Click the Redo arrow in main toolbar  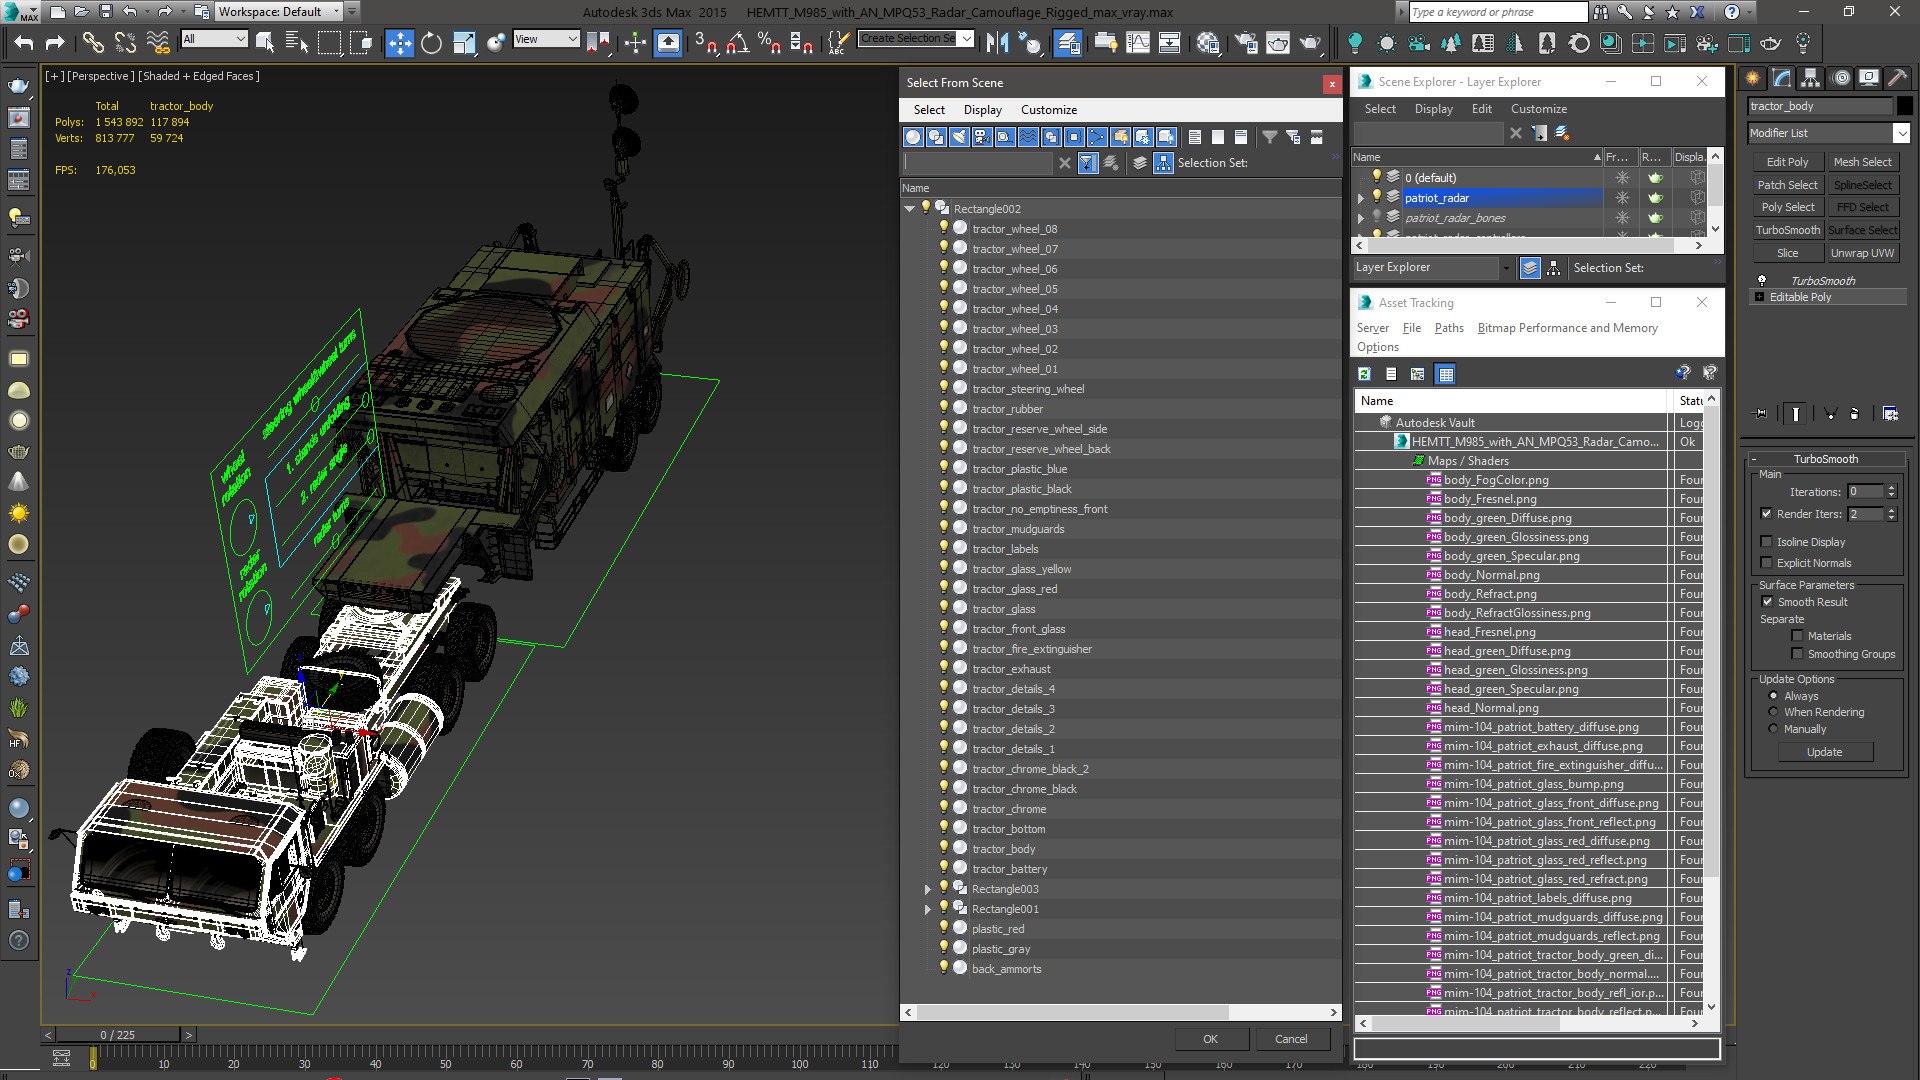55,42
